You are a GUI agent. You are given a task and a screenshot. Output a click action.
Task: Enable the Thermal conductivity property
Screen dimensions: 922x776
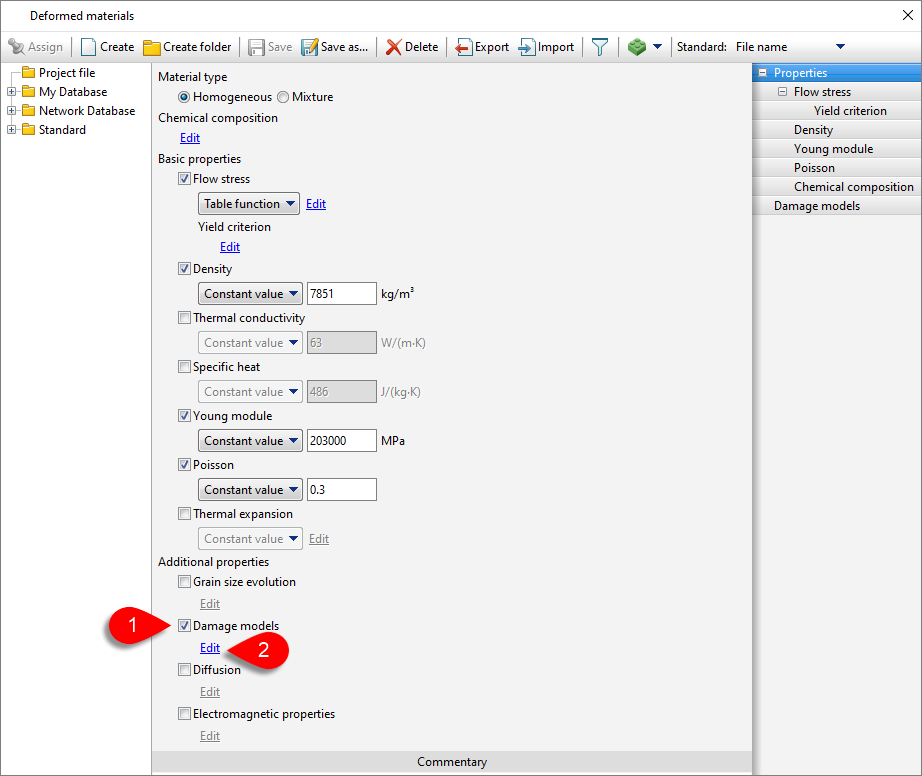184,317
